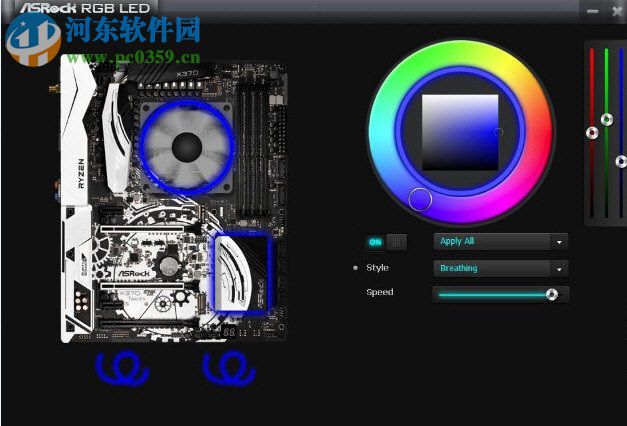Open the Apply All dropdown
Viewport: 627px width, 426px height.
[501, 242]
